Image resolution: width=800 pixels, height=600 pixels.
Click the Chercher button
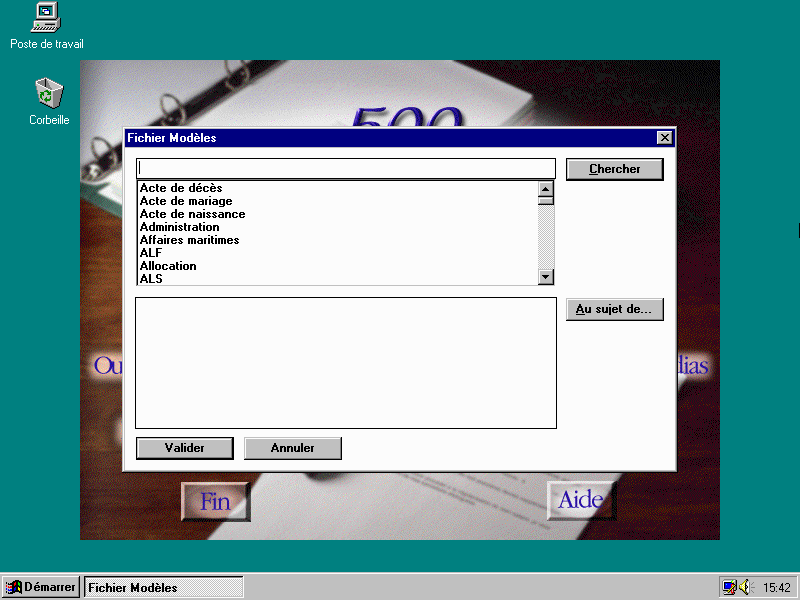point(615,169)
